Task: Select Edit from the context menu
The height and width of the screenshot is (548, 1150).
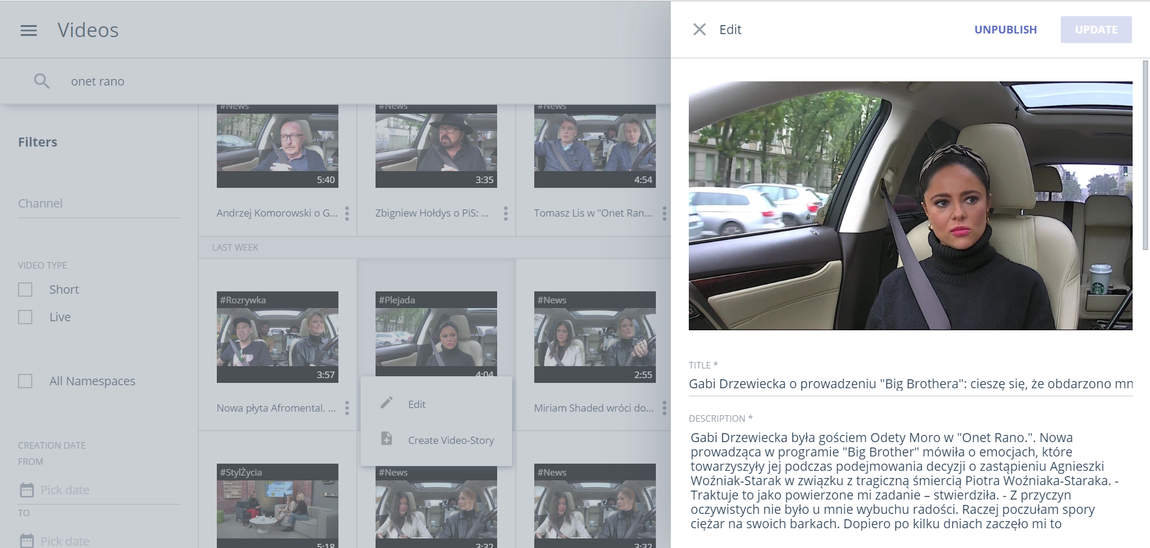Action: [x=436, y=403]
